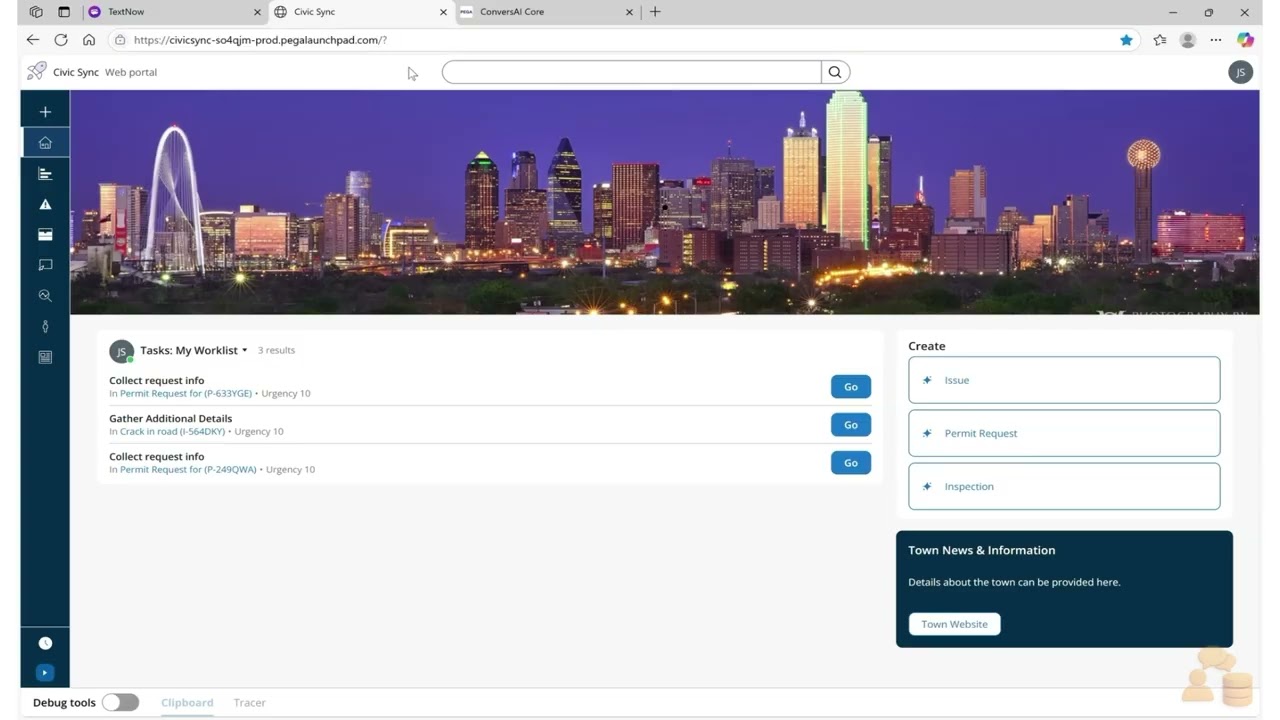Click the Town Website button
This screenshot has width=1280, height=720.
point(954,624)
